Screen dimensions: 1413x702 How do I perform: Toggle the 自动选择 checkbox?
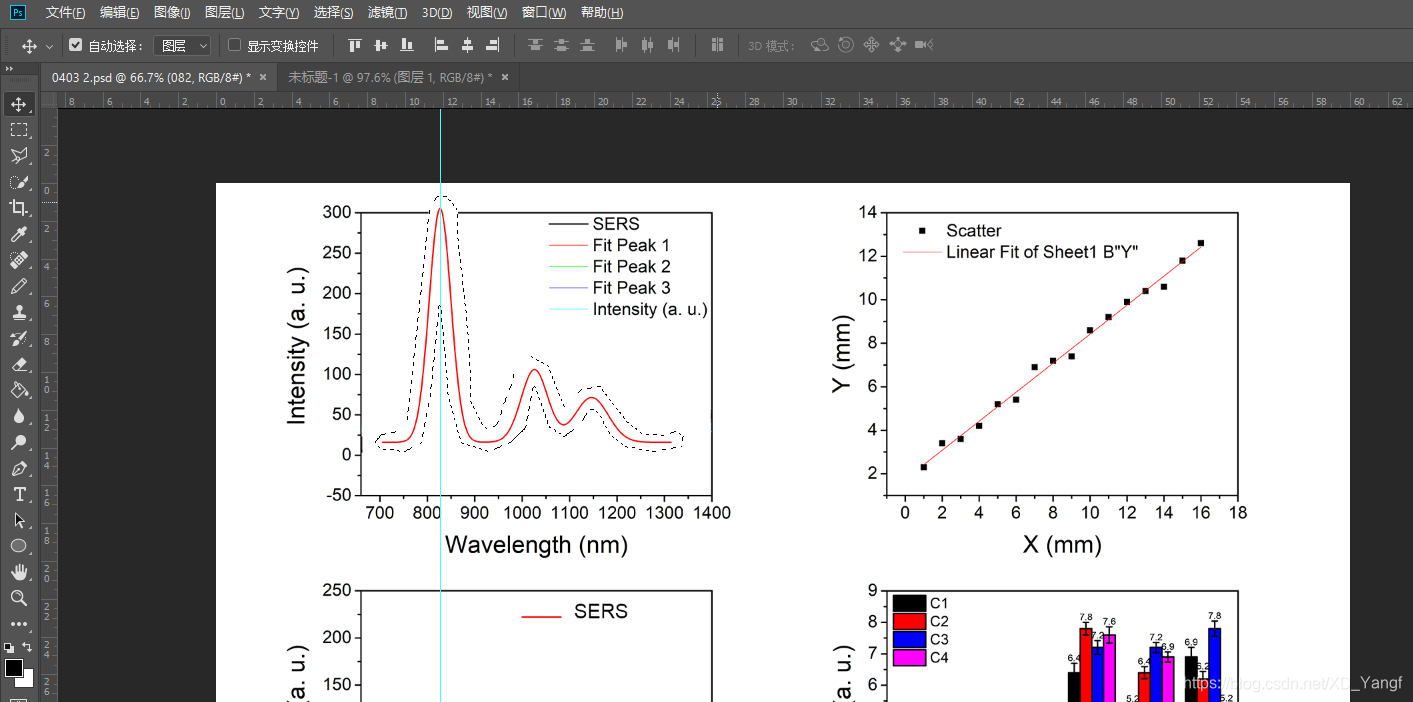tap(75, 45)
